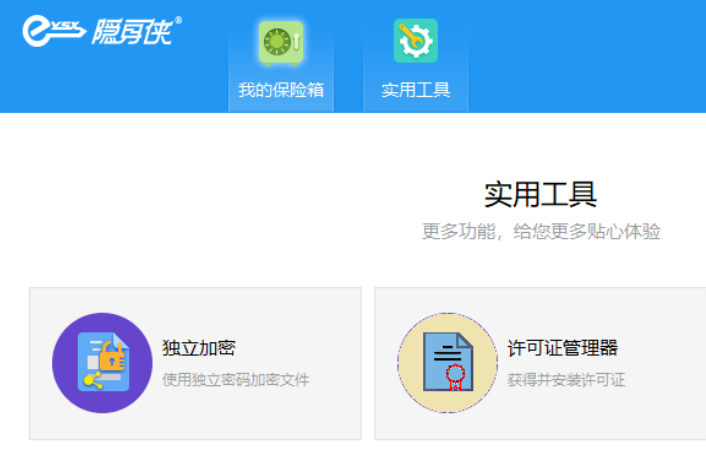Click the description 获得并安装许可证
Viewport: 706px width, 450px height.
point(566,380)
